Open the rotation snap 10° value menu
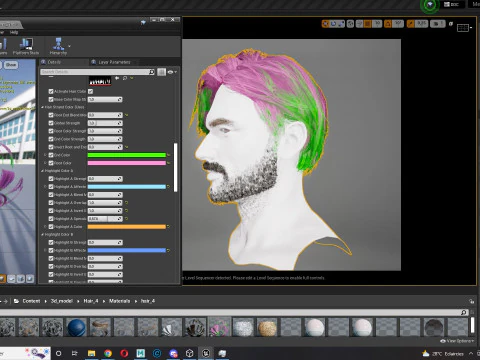The image size is (480, 360). click(x=398, y=24)
